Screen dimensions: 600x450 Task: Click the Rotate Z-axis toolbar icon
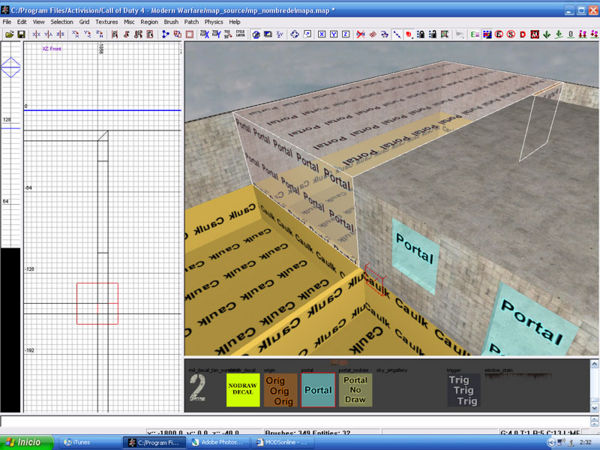click(x=100, y=34)
